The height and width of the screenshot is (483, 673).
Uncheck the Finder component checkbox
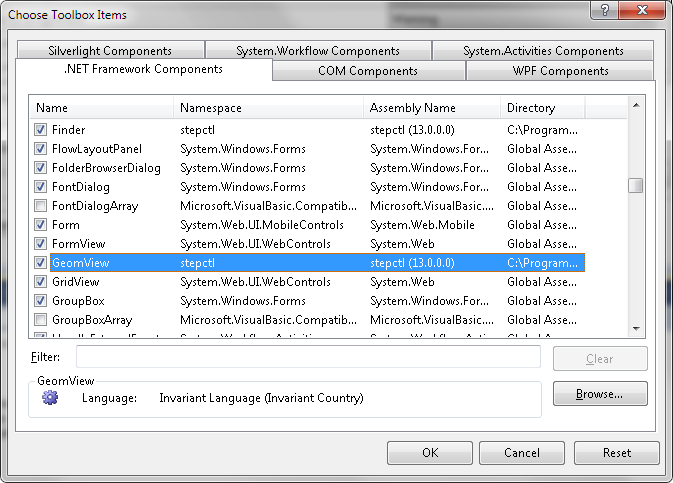point(40,130)
